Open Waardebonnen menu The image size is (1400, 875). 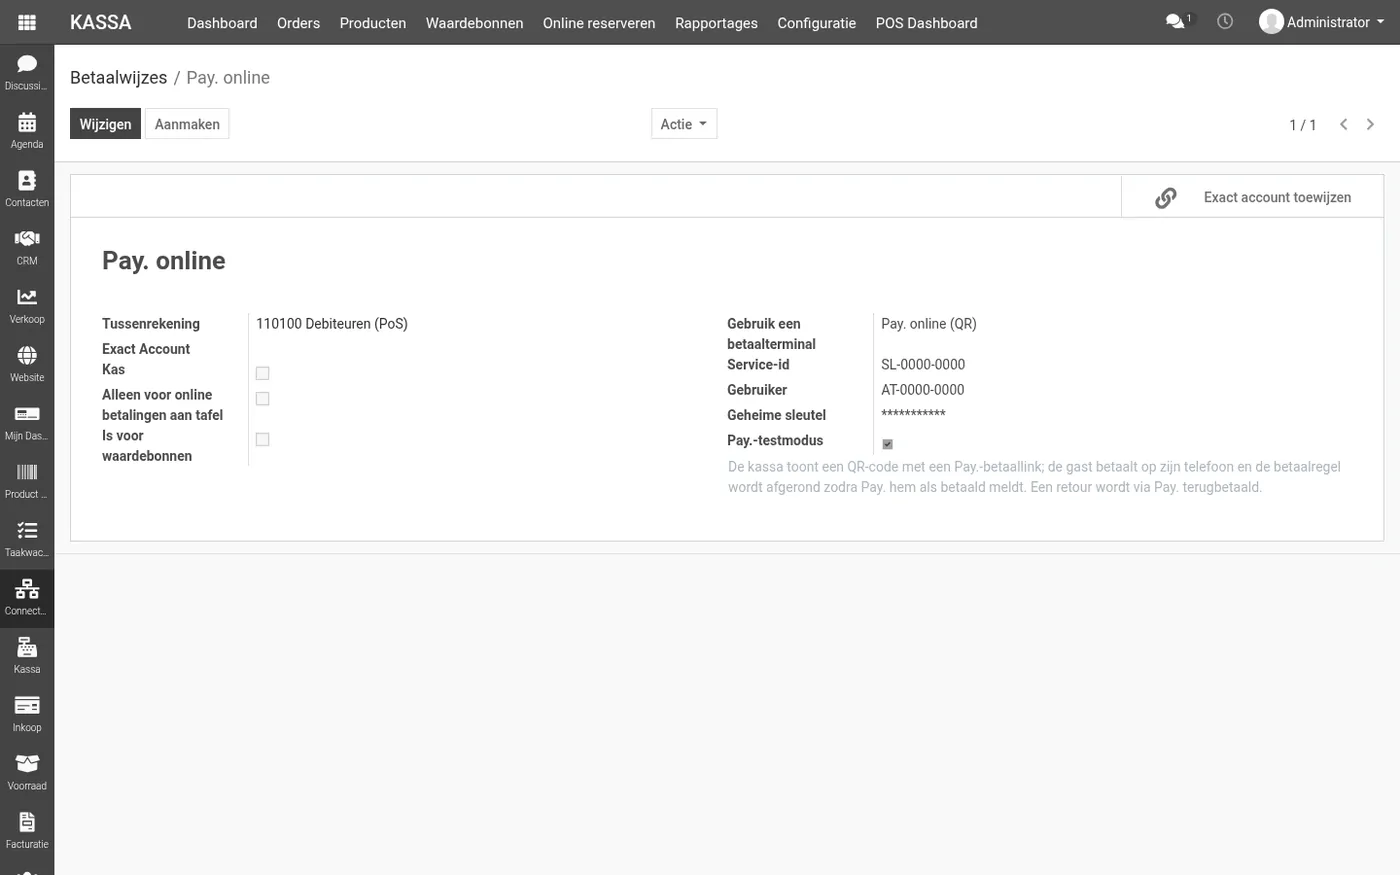(474, 22)
